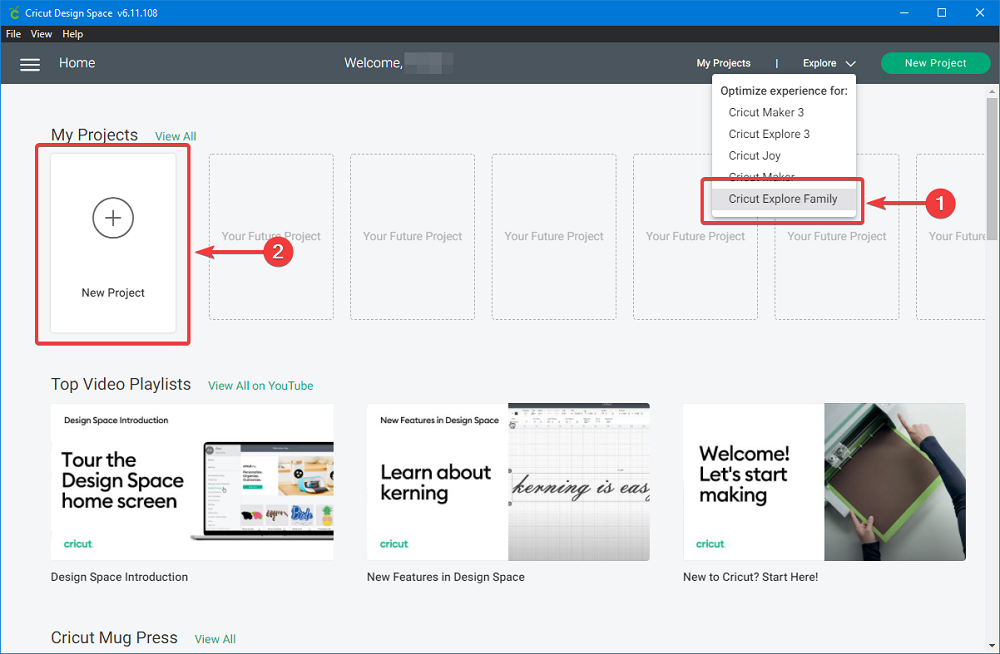Open My Projects in the header
This screenshot has height=654, width=1000.
tap(723, 63)
